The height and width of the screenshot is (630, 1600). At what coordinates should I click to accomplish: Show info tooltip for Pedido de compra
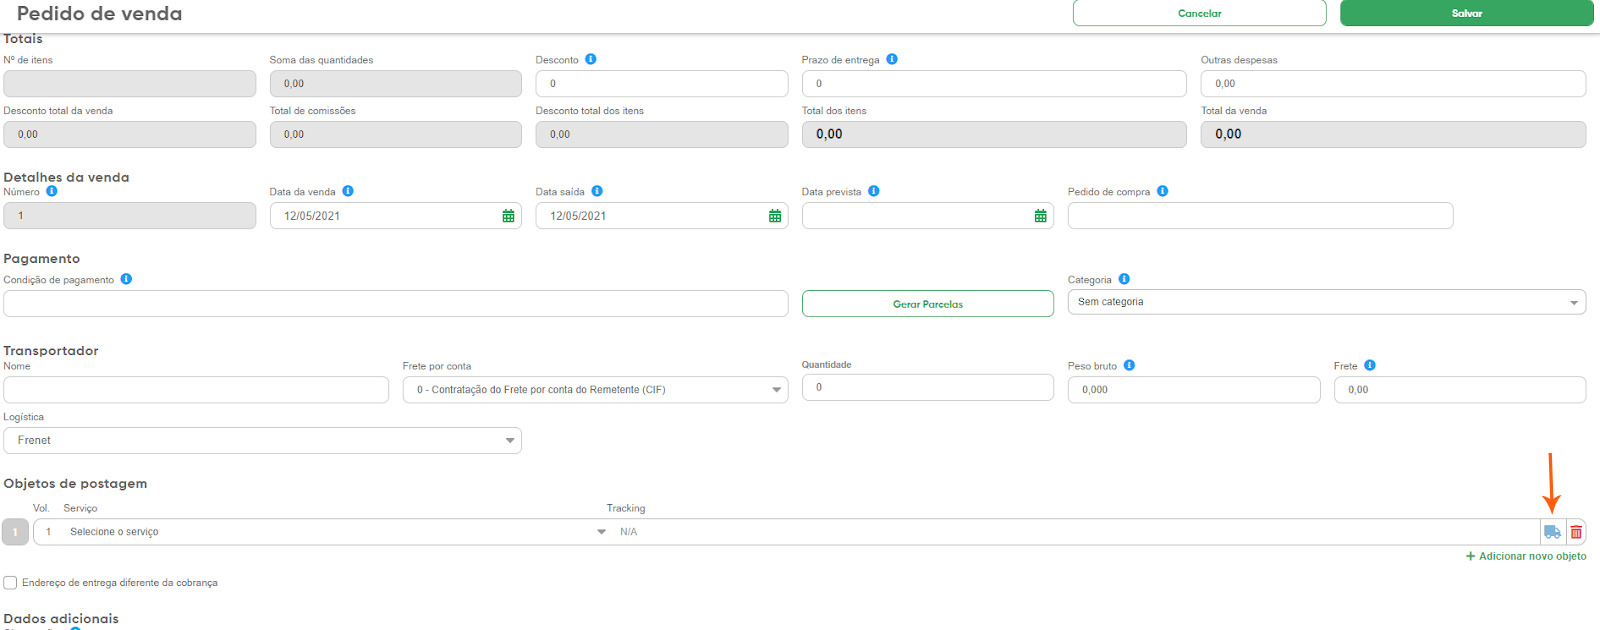point(1162,191)
